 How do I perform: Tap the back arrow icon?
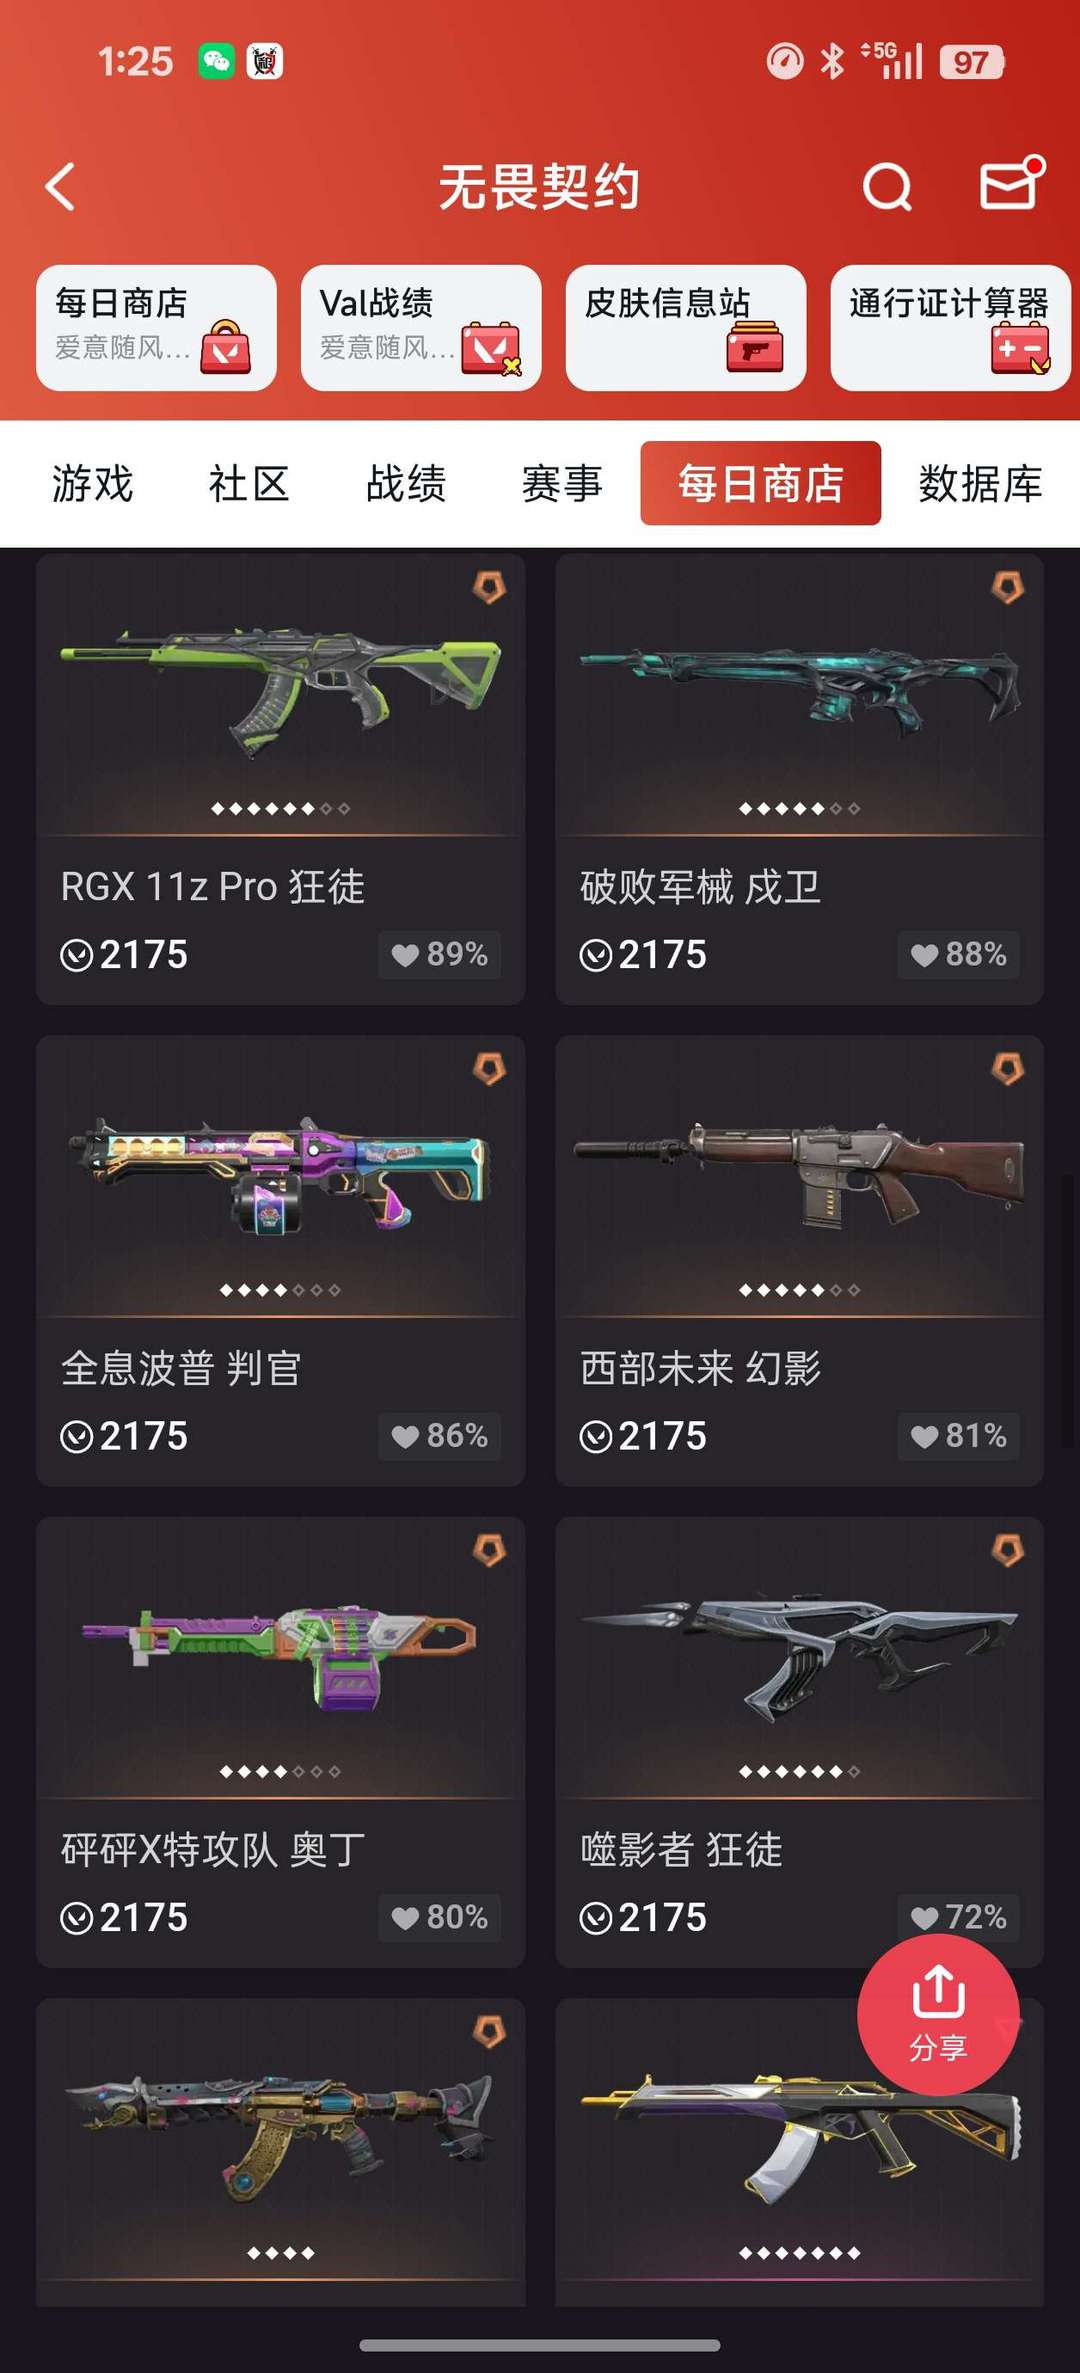[60, 187]
